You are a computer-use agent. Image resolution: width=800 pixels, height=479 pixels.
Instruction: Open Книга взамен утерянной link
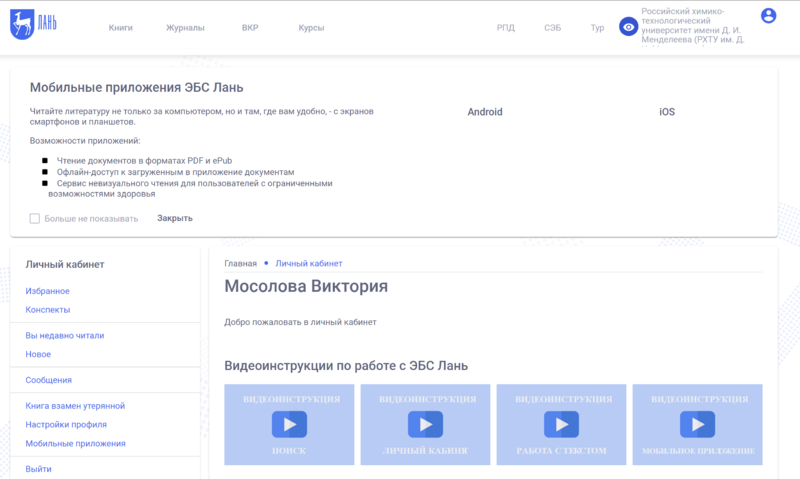75,406
